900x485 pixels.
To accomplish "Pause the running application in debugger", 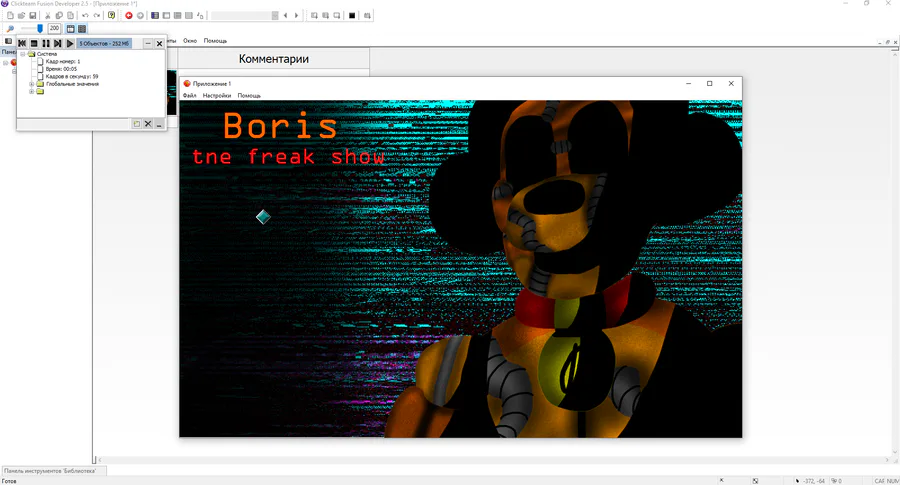I will pos(46,44).
